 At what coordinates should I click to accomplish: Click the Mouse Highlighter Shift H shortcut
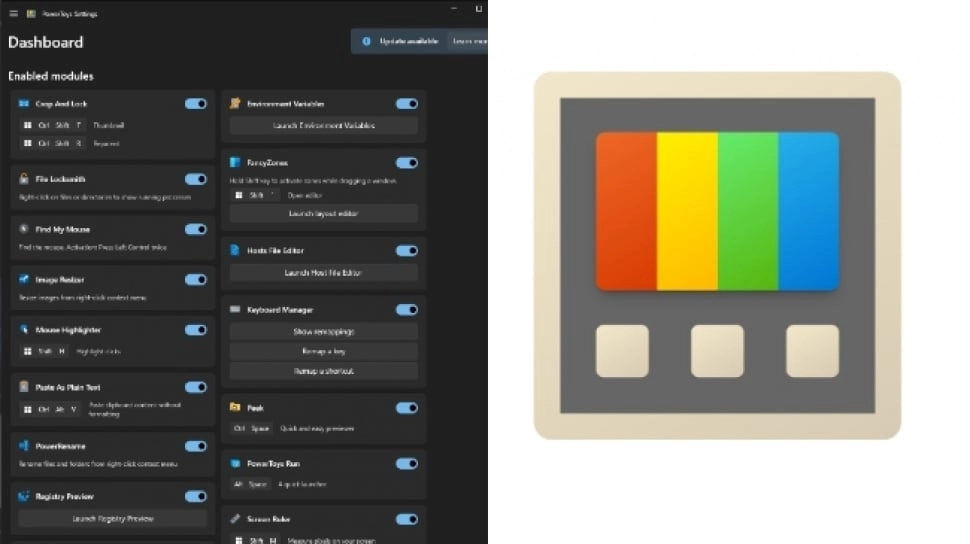[45, 351]
